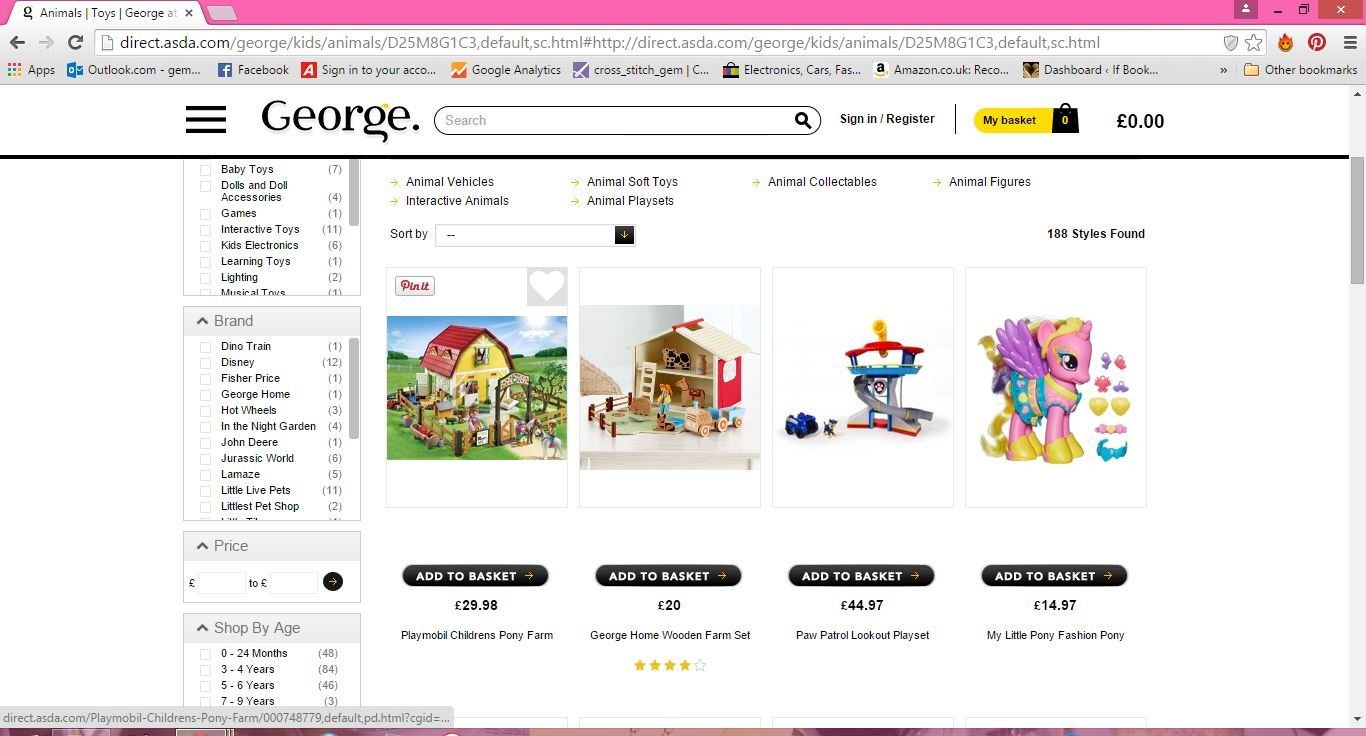Open Animal Collectables category

coord(822,182)
